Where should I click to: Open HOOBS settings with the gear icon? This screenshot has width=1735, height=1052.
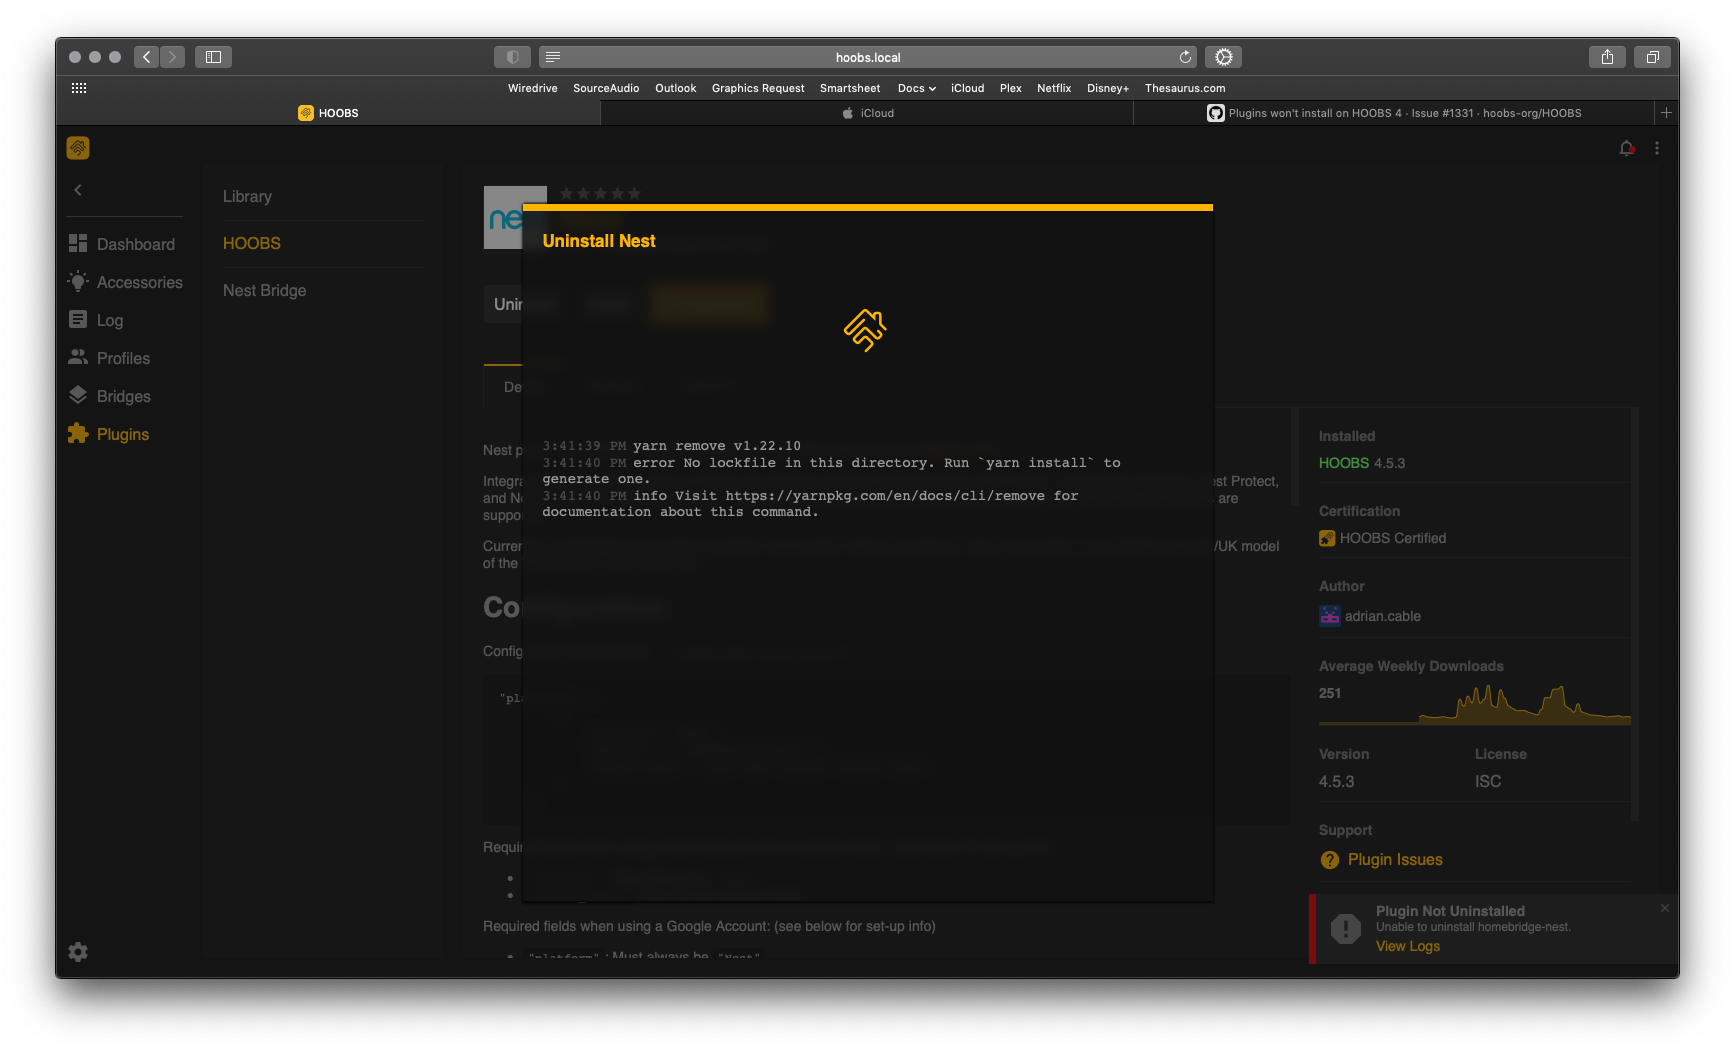(77, 951)
